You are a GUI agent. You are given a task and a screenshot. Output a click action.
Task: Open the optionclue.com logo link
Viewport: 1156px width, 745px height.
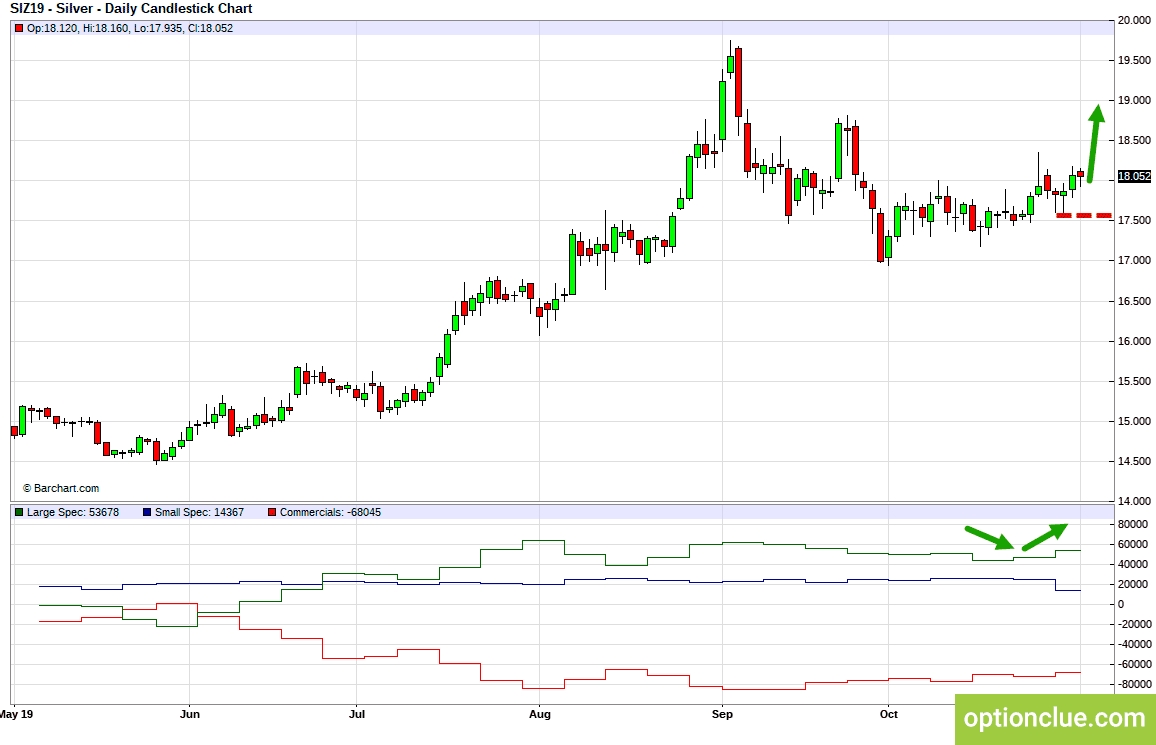(1054, 718)
